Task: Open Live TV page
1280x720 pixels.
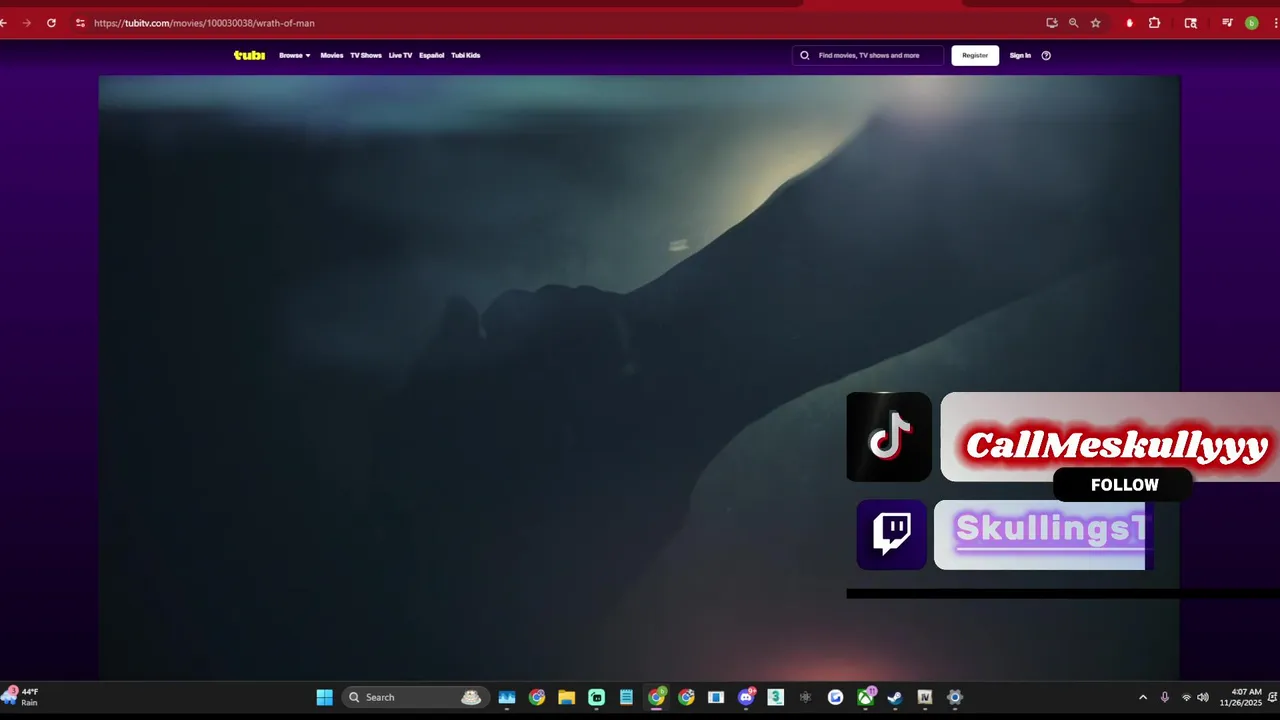Action: 400,55
